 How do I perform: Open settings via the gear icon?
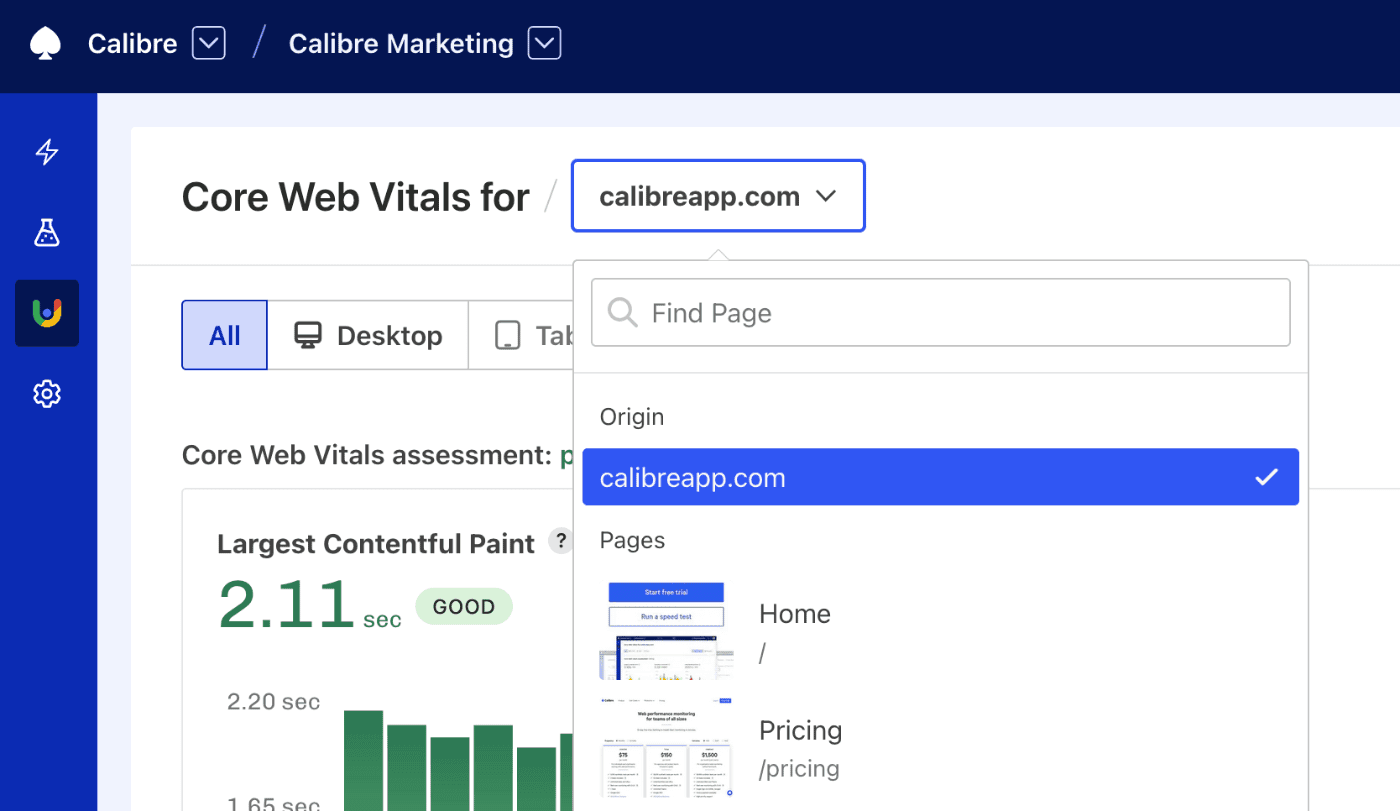pyautogui.click(x=47, y=394)
